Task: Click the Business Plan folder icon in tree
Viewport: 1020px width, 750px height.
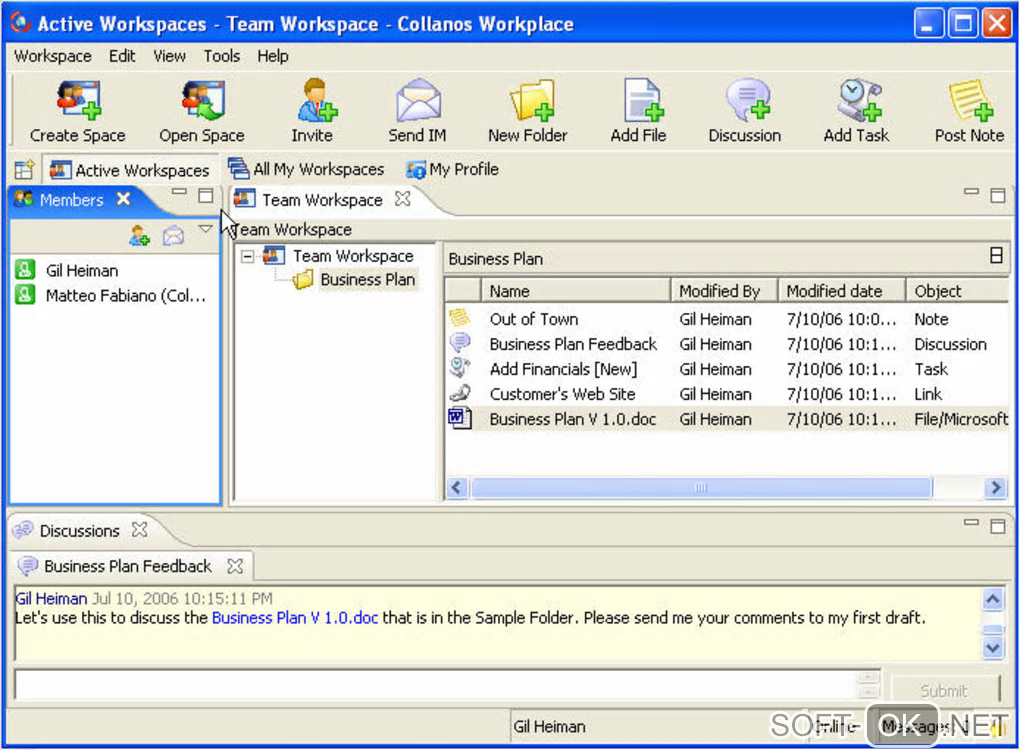Action: click(x=302, y=280)
